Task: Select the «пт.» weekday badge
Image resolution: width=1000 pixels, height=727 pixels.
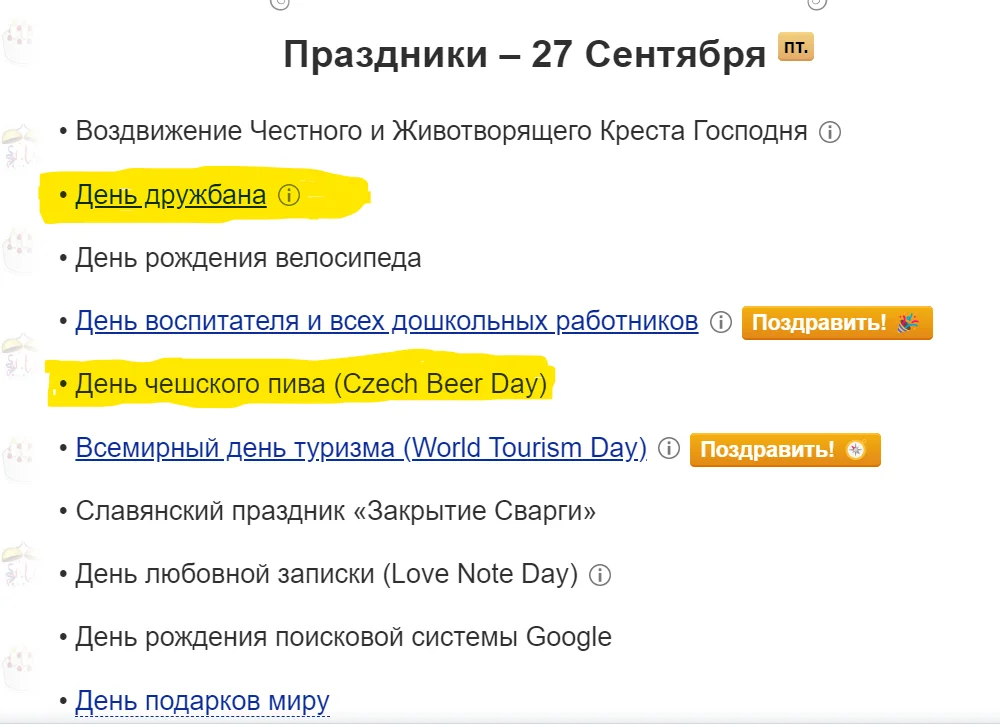Action: 795,45
